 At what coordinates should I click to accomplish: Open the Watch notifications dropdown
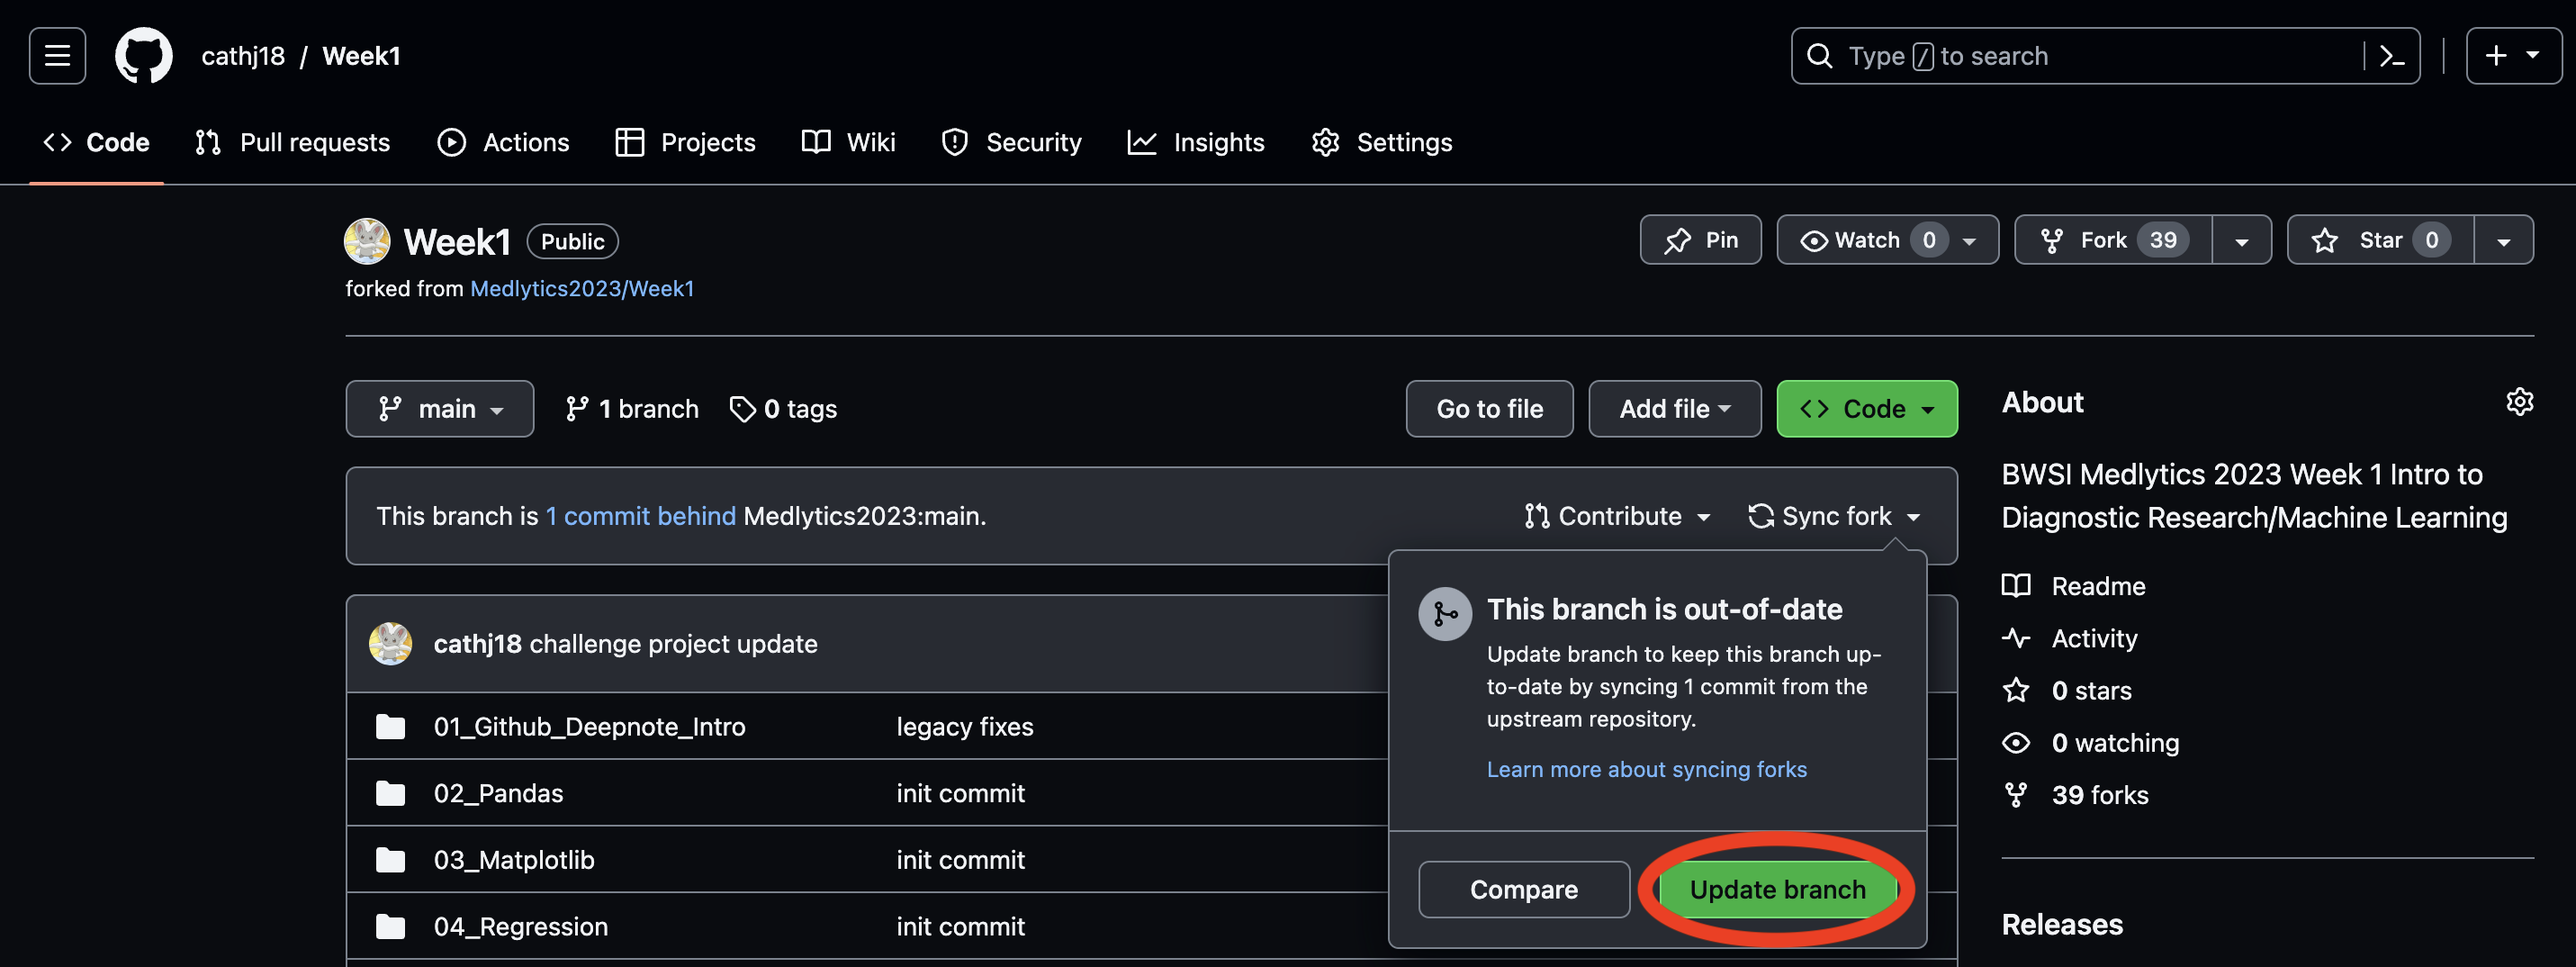[1887, 240]
